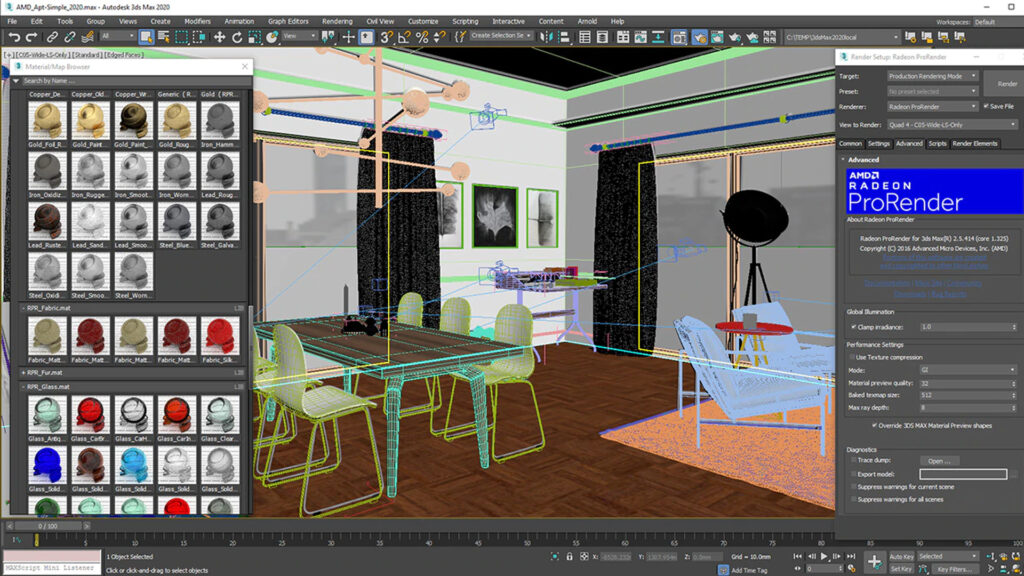The image size is (1024, 576).
Task: Toggle the Percent Snap icon
Action: (422, 37)
